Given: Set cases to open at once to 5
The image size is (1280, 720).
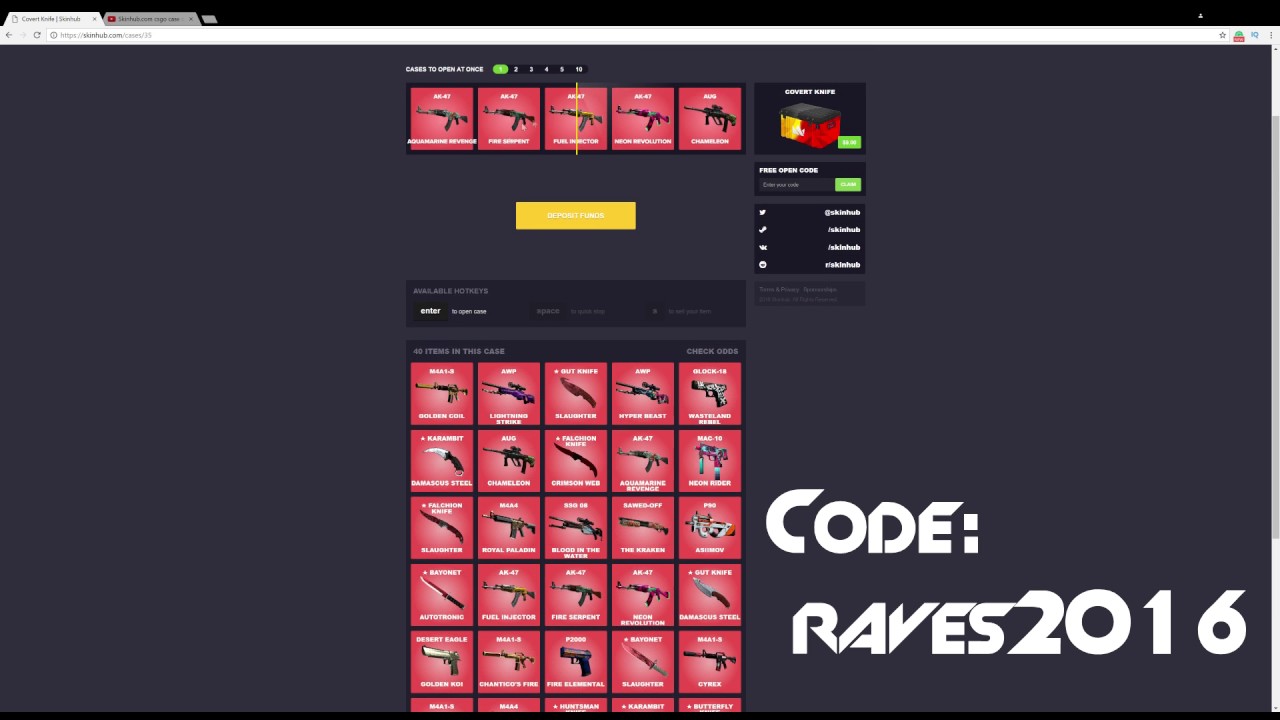Looking at the screenshot, I should pyautogui.click(x=562, y=69).
